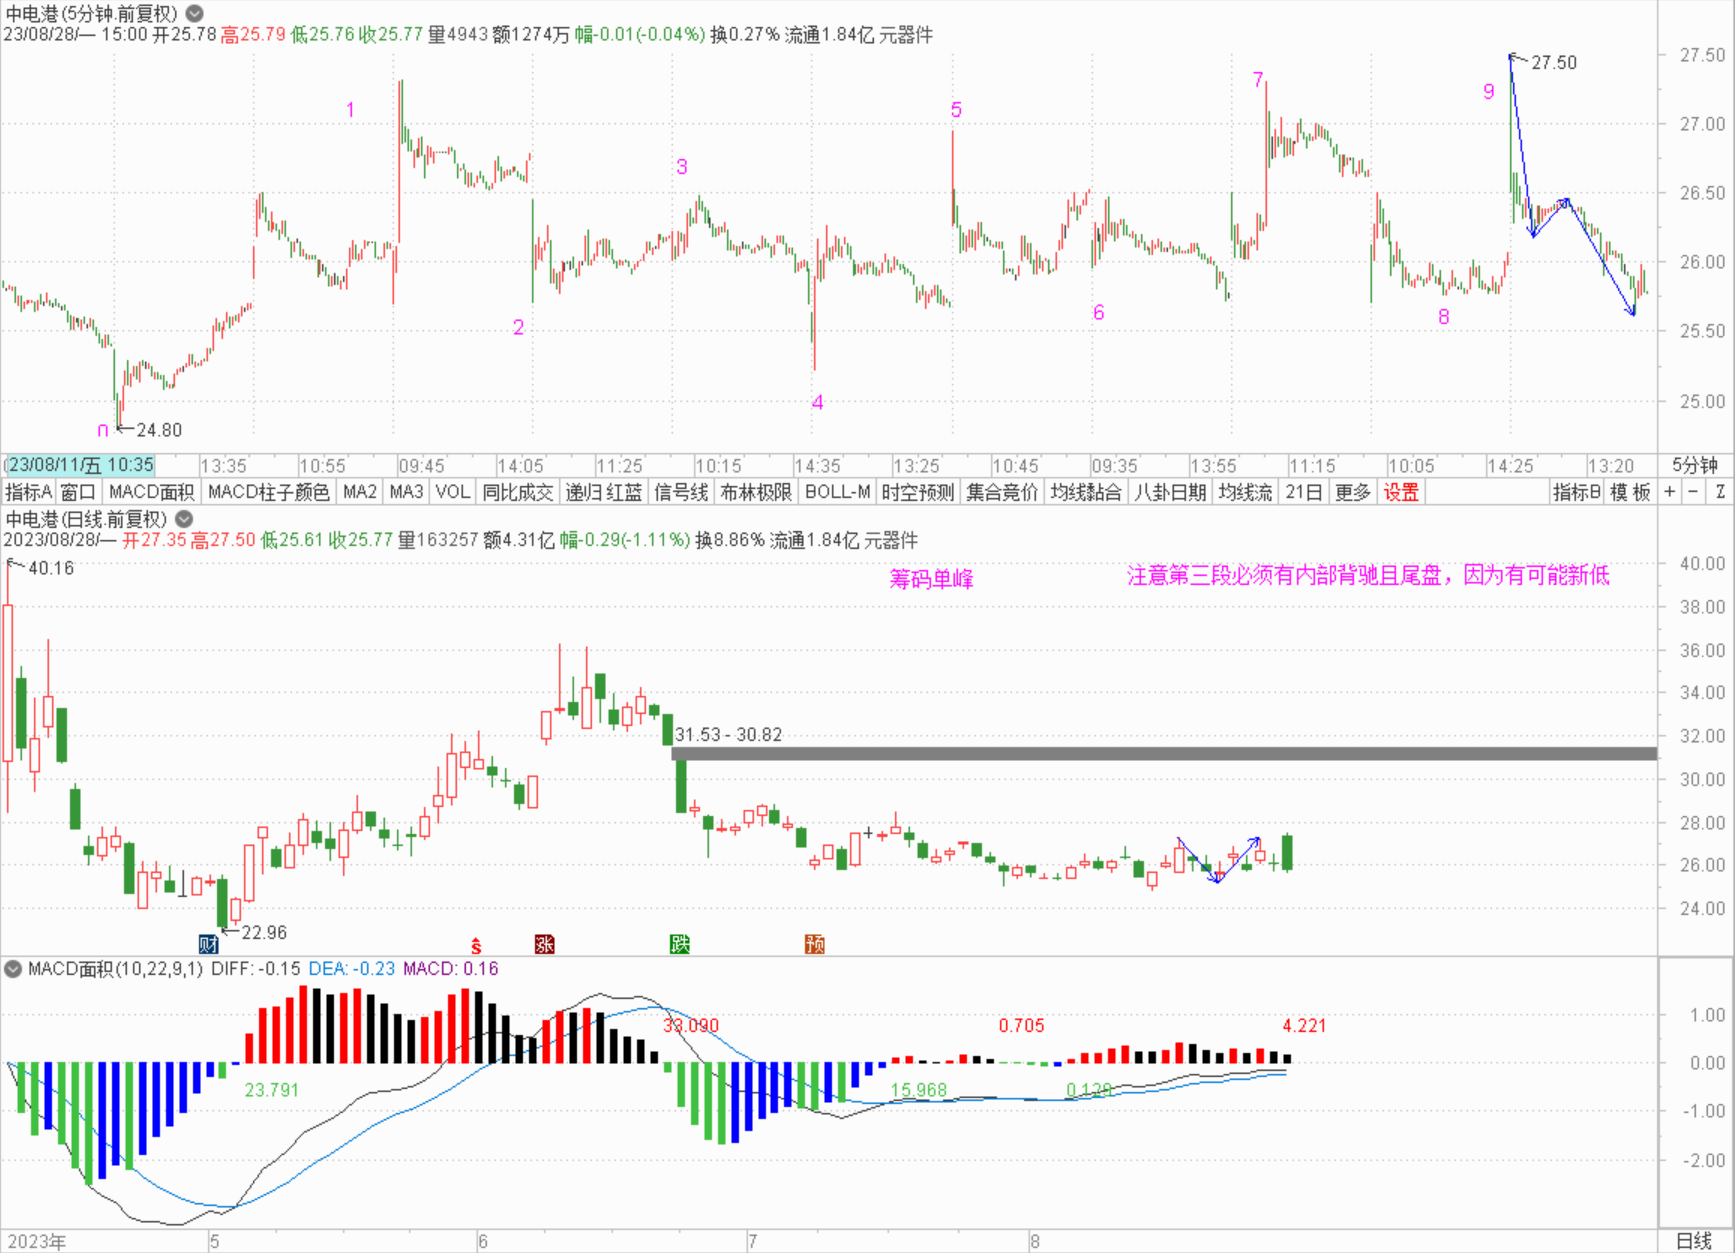Open the 更多 indicators menu
This screenshot has height=1253, width=1735.
(1352, 492)
